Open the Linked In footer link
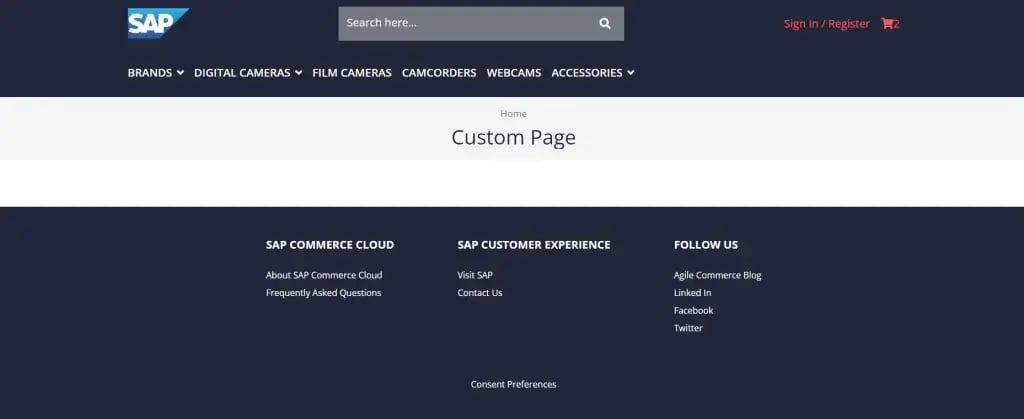Viewport: 1024px width, 419px height. (692, 292)
